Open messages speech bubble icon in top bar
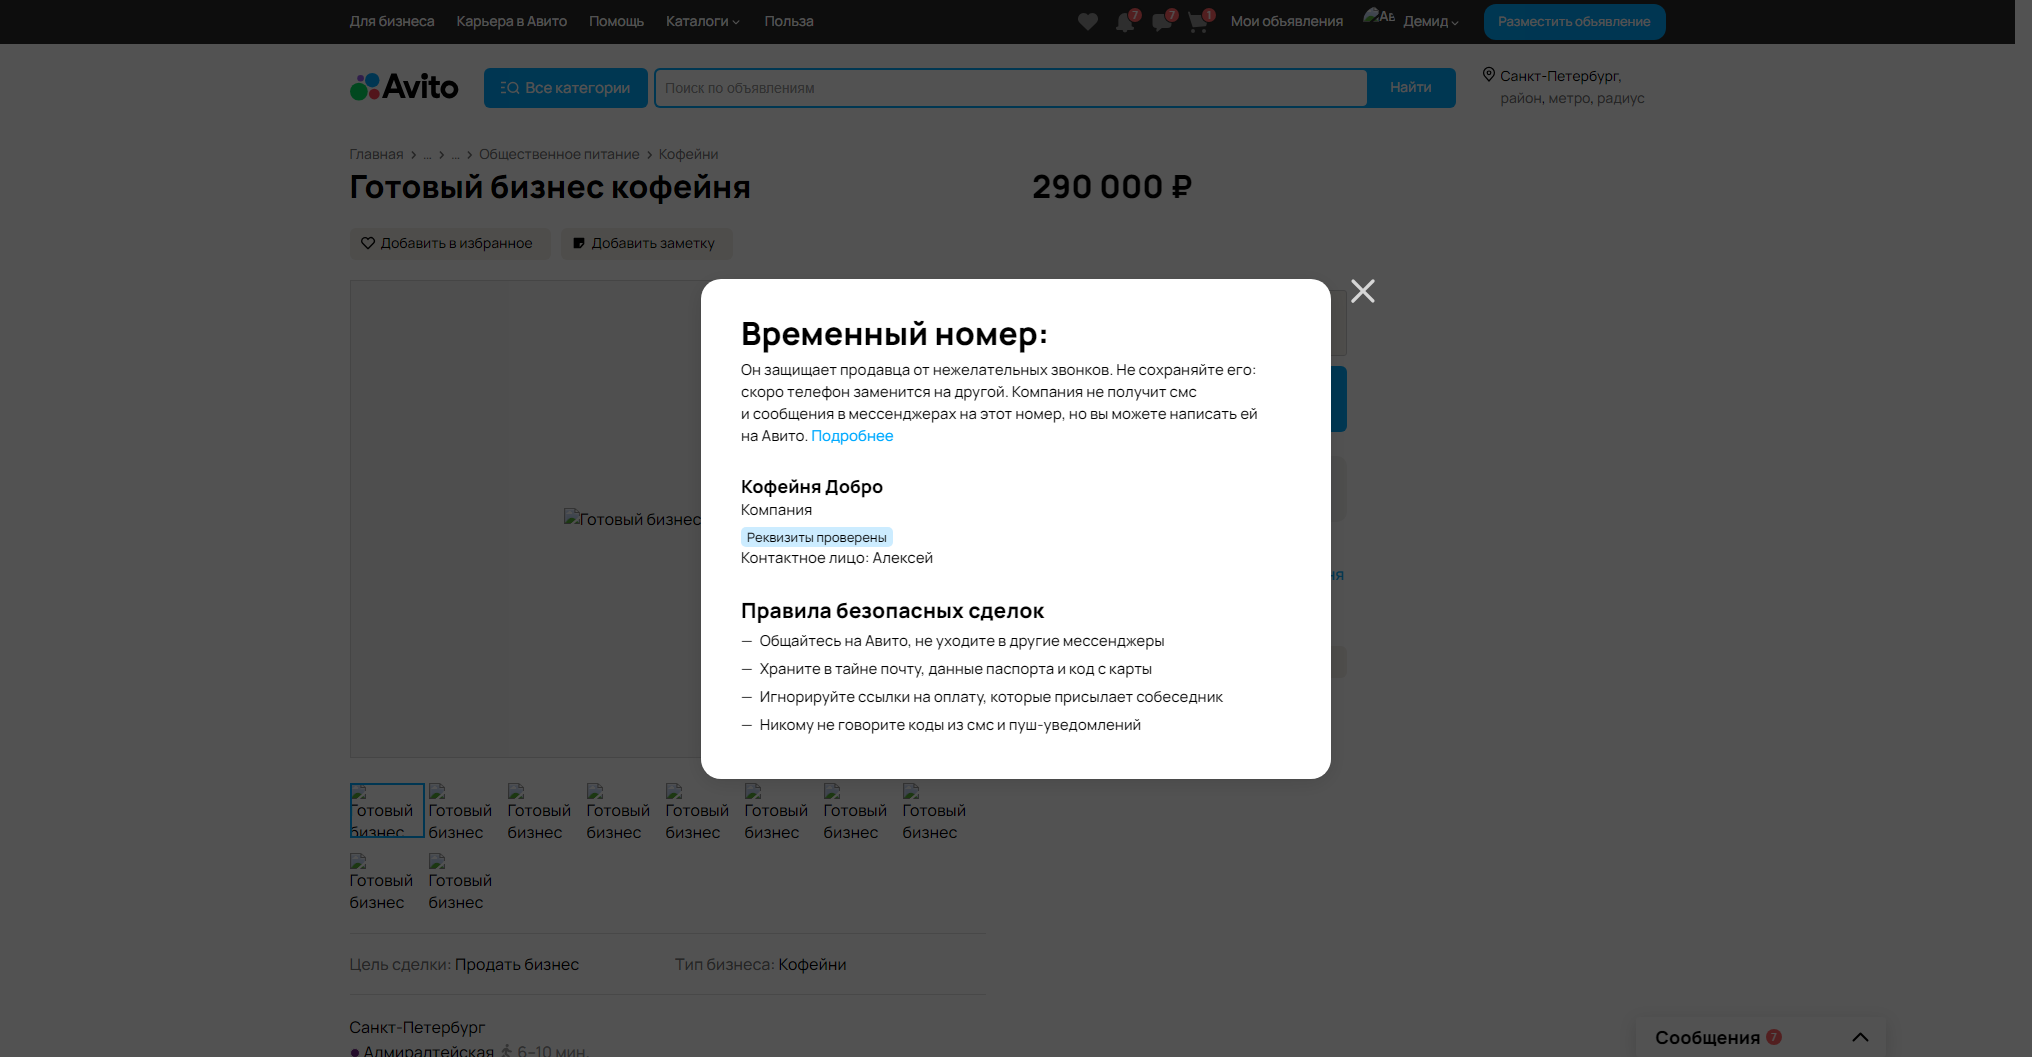The height and width of the screenshot is (1057, 2032). coord(1162,22)
